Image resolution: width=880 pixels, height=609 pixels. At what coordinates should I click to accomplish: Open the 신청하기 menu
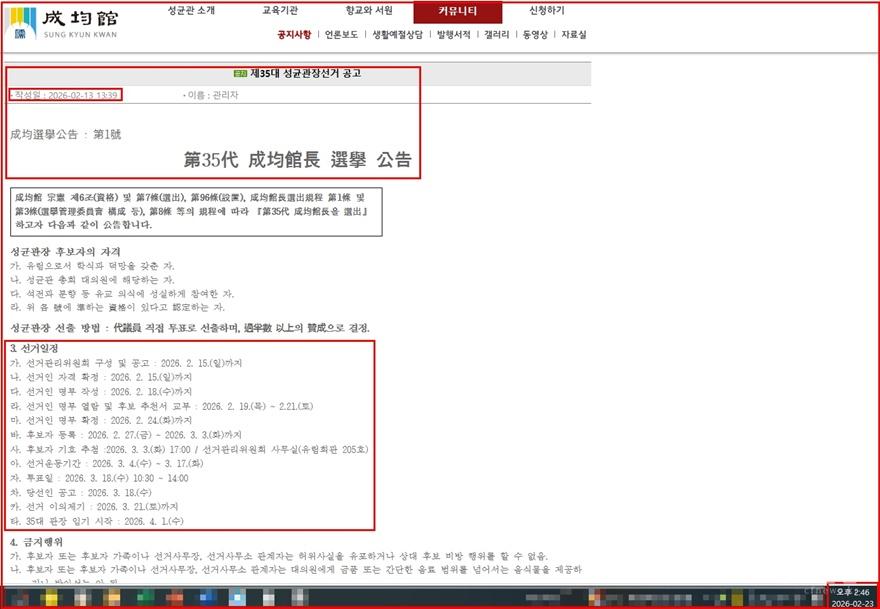[x=547, y=11]
